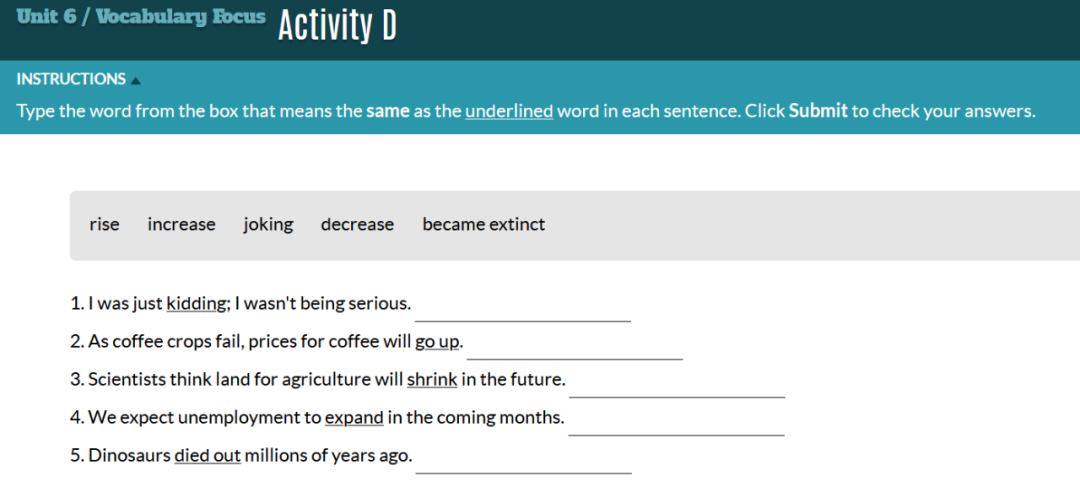Click the answer blank for sentence 5
Viewport: 1080px width, 498px height.
click(x=523, y=460)
